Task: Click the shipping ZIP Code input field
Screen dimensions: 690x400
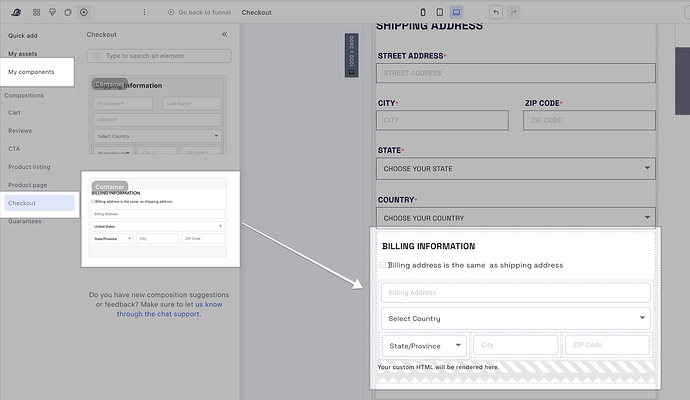Action: click(589, 120)
